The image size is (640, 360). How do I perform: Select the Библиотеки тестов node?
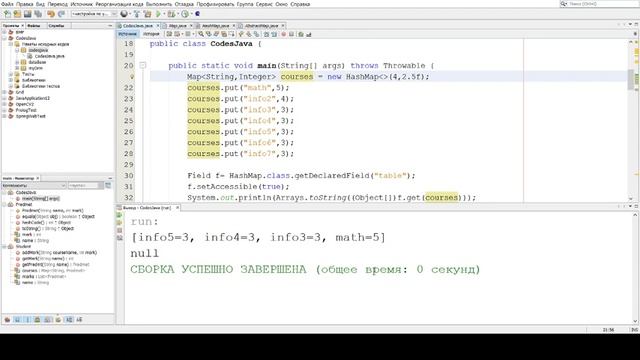click(41, 87)
